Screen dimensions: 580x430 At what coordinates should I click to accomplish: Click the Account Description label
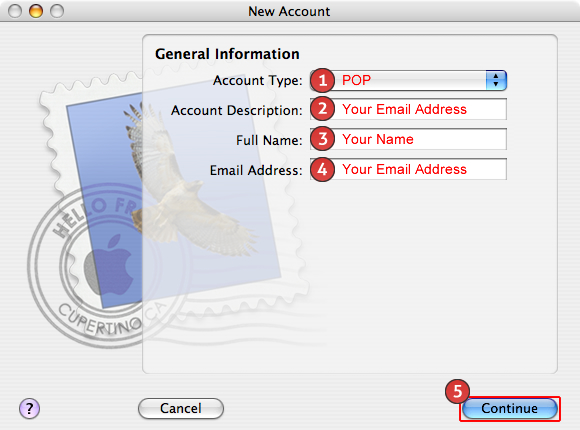[x=237, y=110]
